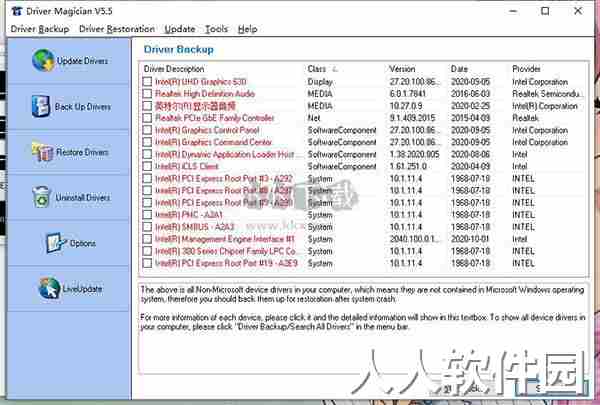Click the Update Drivers label in sidebar
The image size is (600, 405).
pos(82,60)
